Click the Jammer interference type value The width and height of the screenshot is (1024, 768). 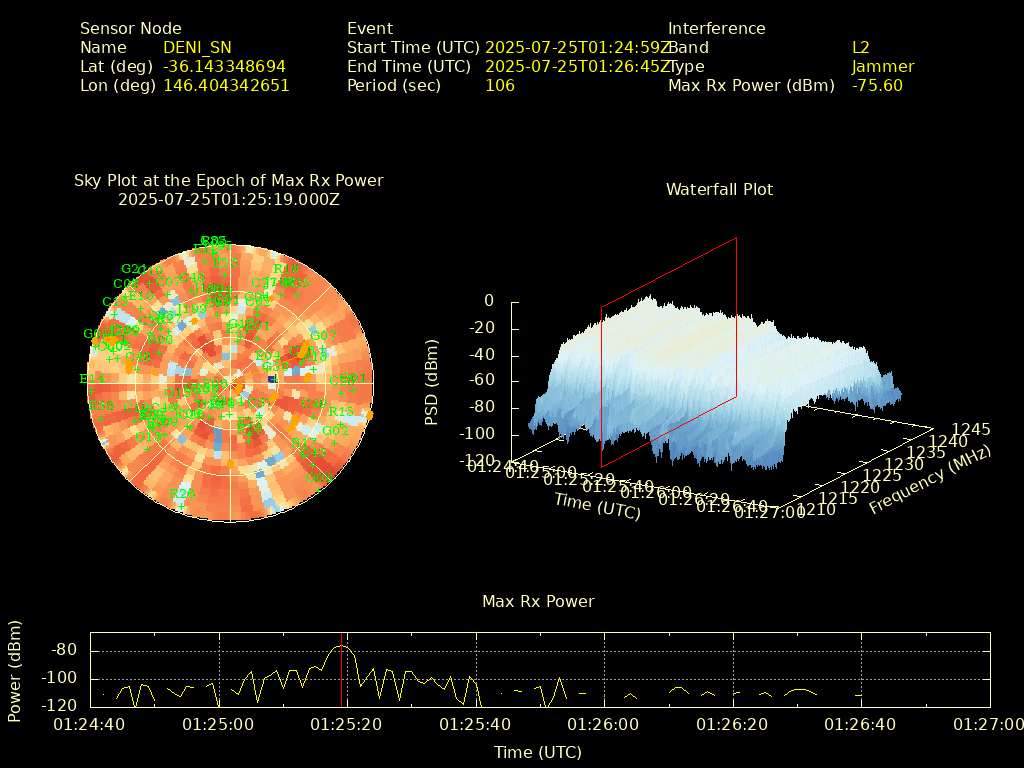coord(883,67)
